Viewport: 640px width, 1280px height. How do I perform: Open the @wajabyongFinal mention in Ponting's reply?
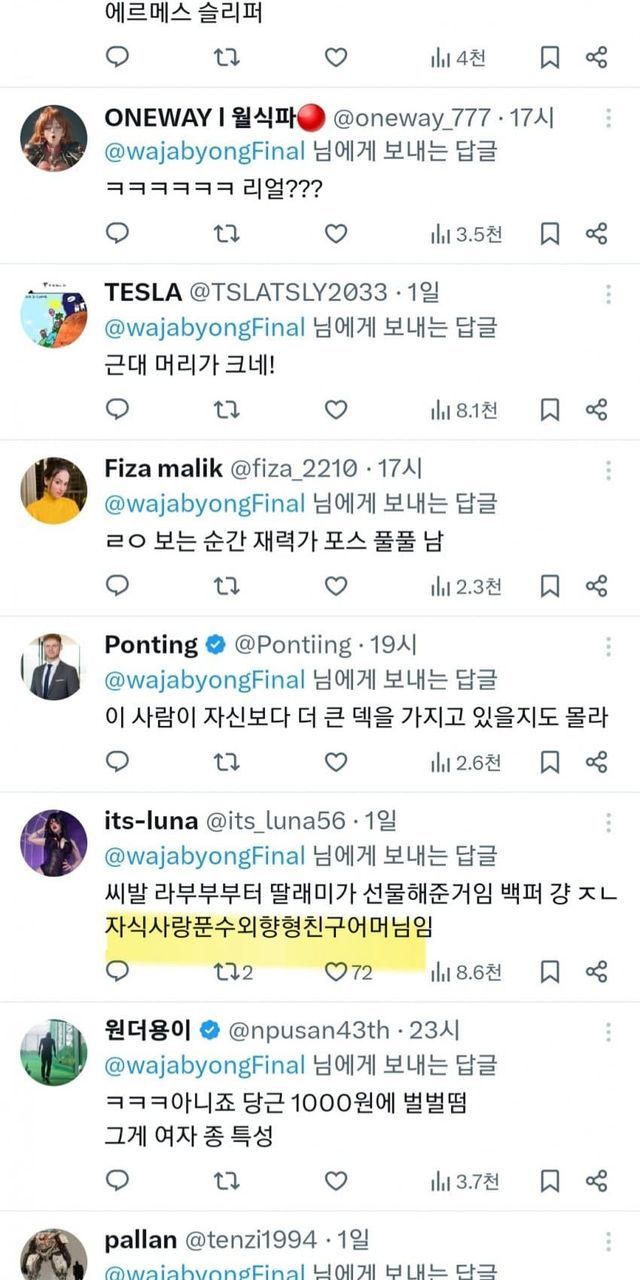[205, 680]
